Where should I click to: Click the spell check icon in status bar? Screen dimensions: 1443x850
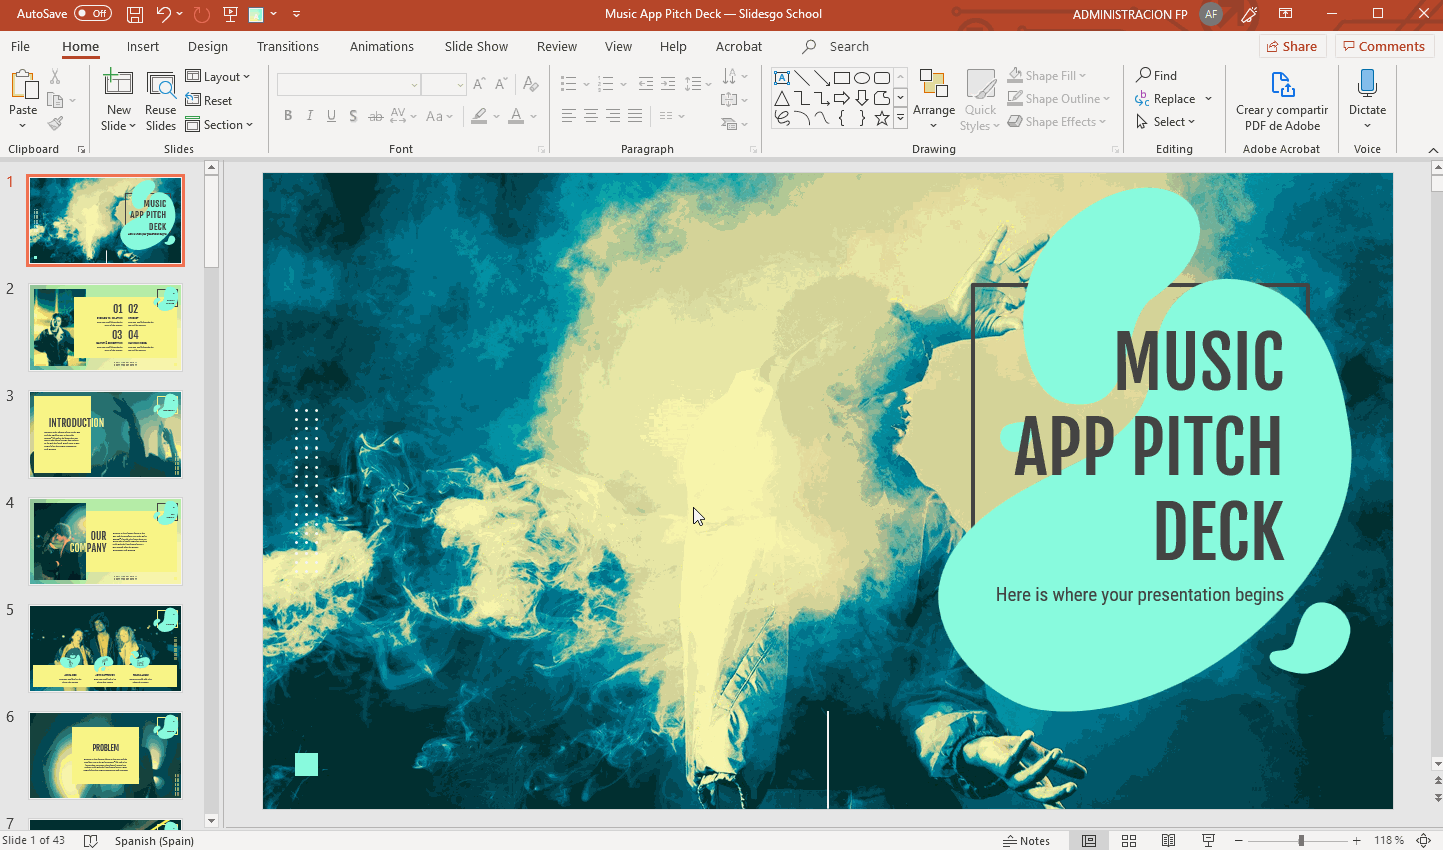89,841
